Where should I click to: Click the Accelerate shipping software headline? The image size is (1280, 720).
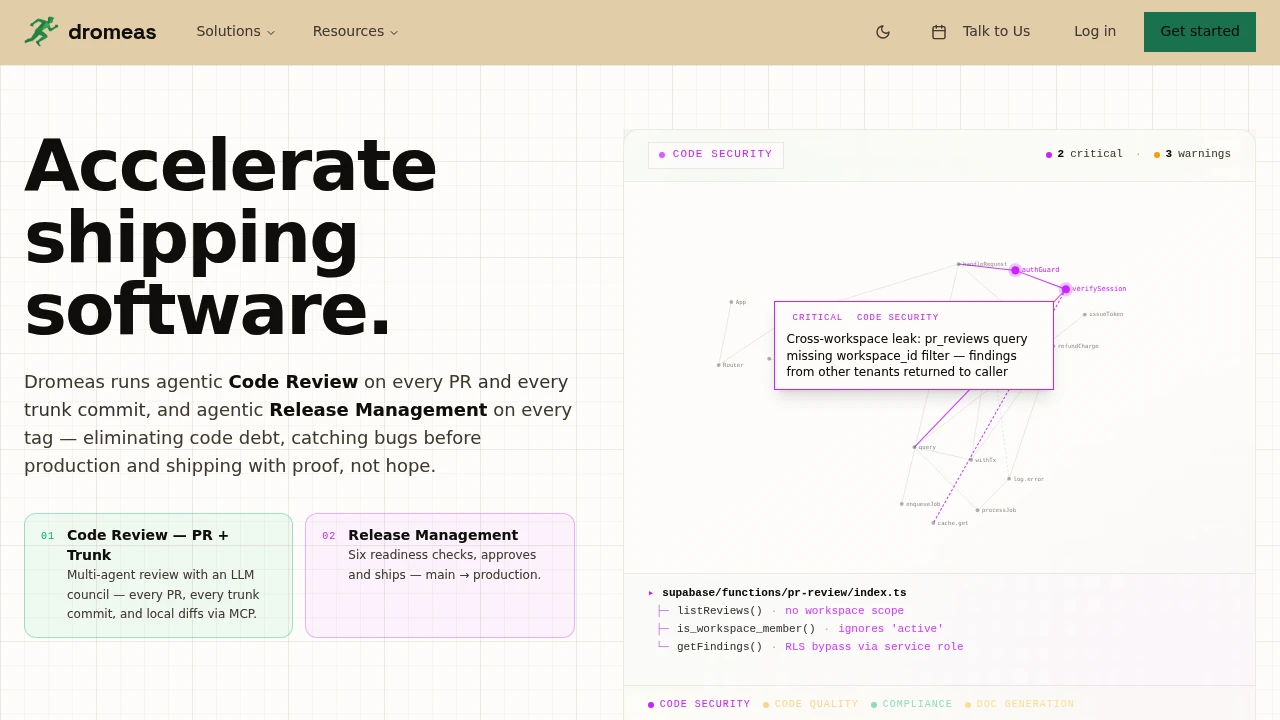[231, 238]
